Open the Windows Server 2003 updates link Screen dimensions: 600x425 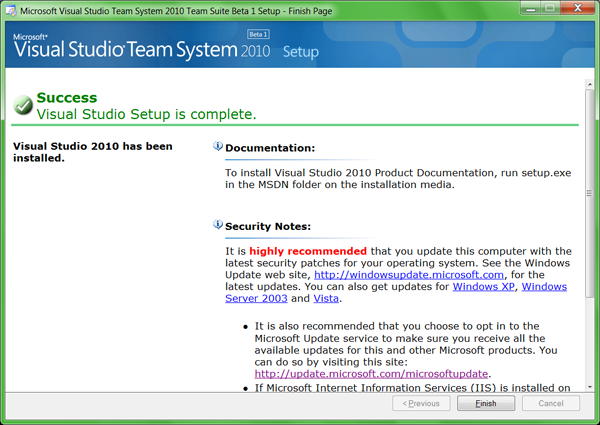point(256,298)
